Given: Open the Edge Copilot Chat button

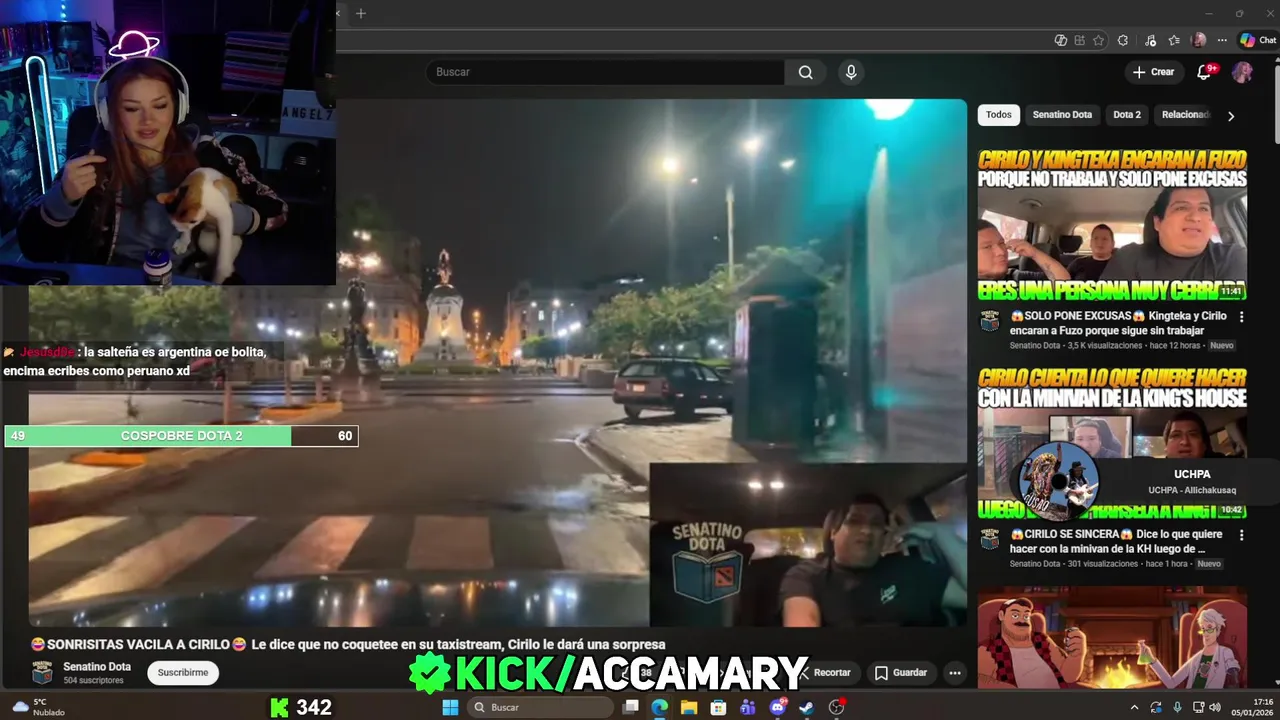Looking at the screenshot, I should 1258,40.
